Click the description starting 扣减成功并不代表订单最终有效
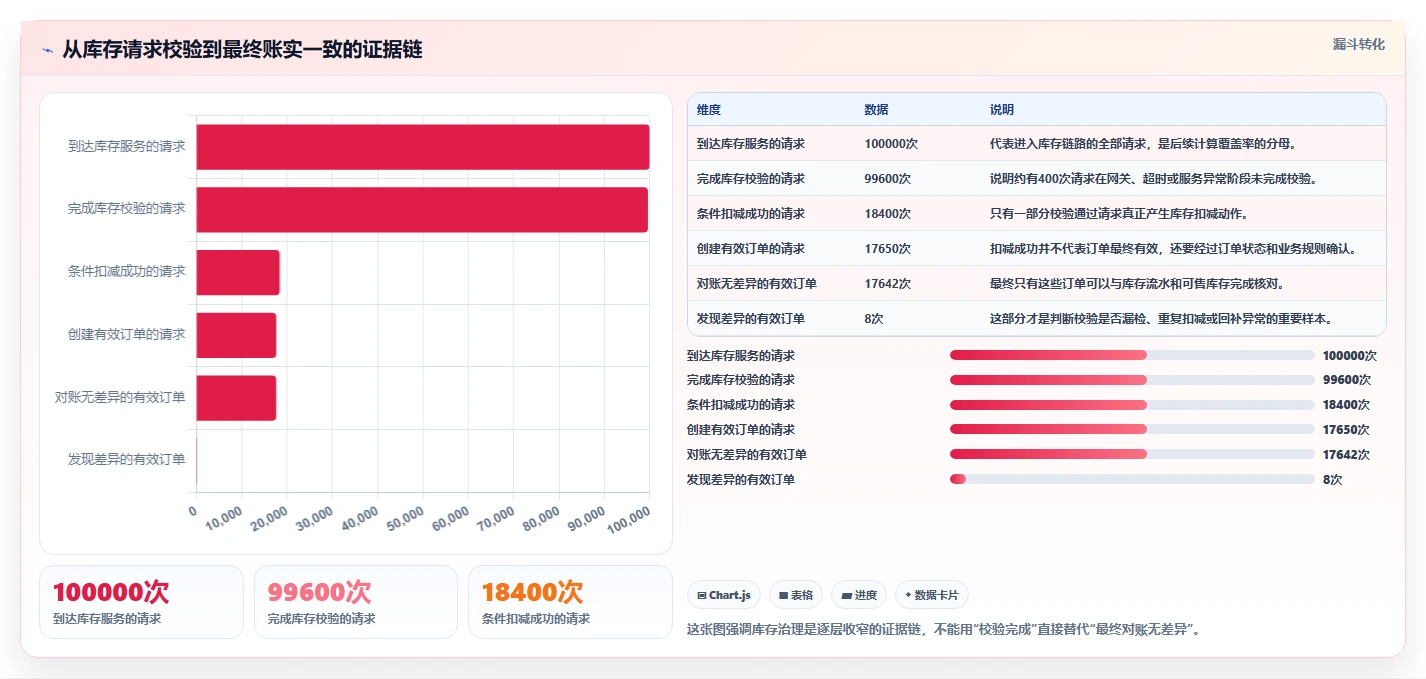The width and height of the screenshot is (1426, 679). pyautogui.click(x=1173, y=249)
